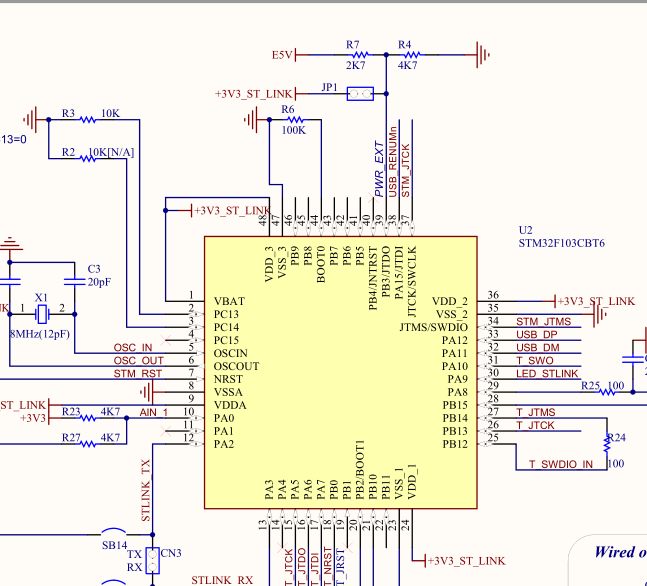The height and width of the screenshot is (586, 647).
Task: Click the LED_STLINK net label
Action: 547,374
